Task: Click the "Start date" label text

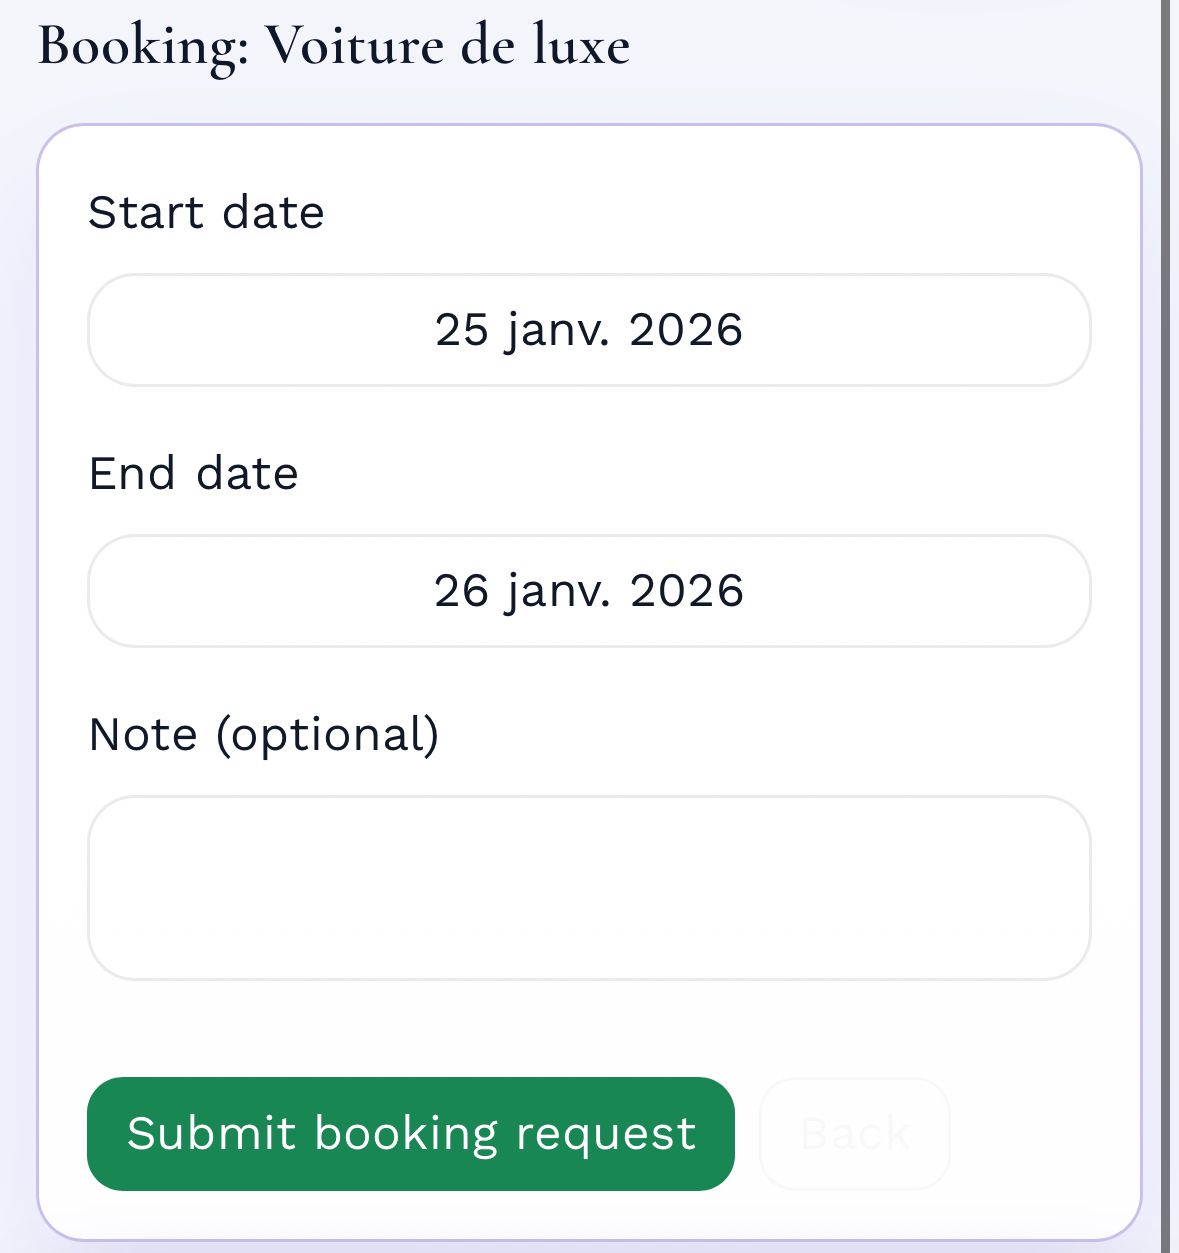Action: [206, 212]
